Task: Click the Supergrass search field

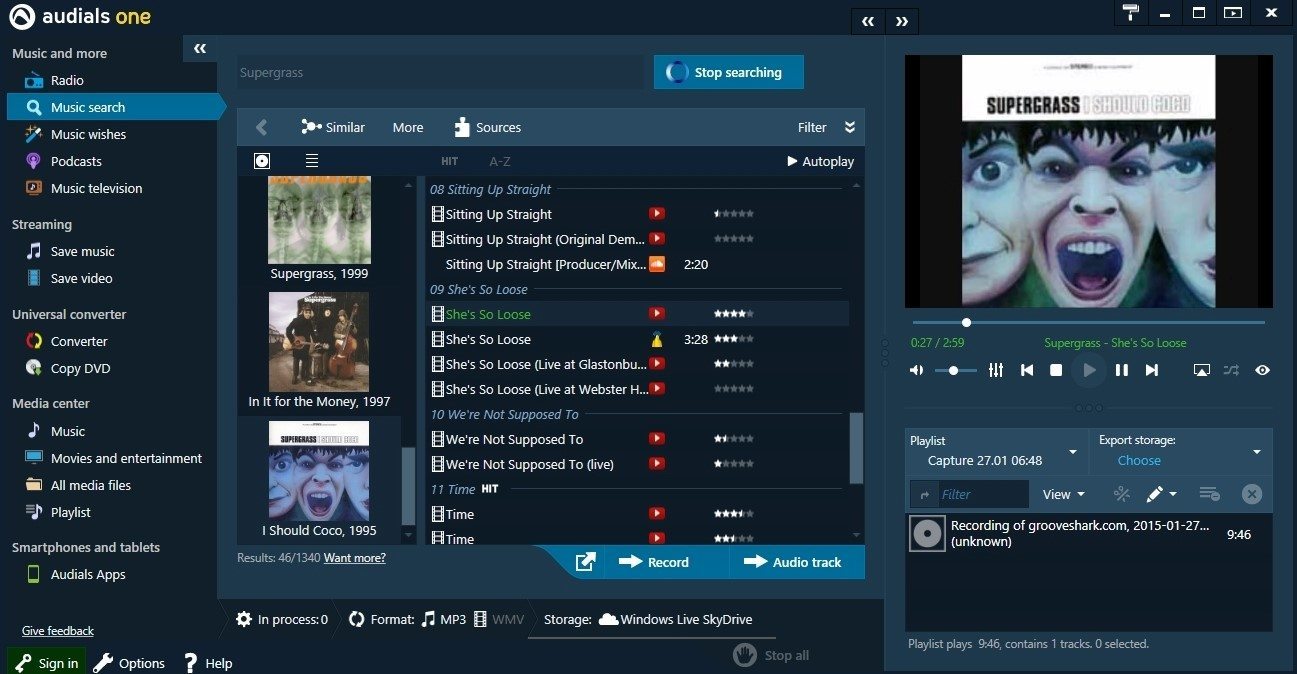Action: point(441,72)
